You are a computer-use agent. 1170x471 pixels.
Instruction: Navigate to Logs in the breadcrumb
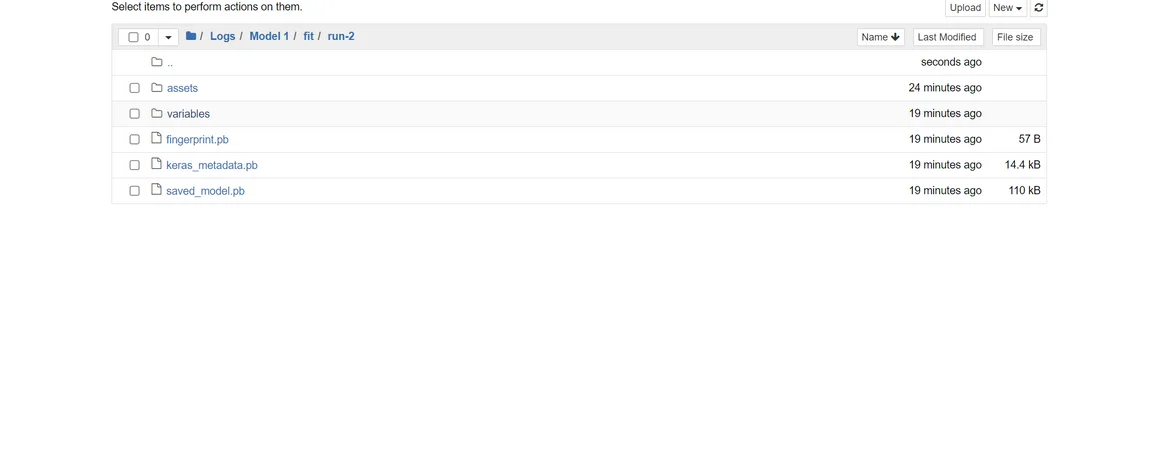pyautogui.click(x=222, y=37)
